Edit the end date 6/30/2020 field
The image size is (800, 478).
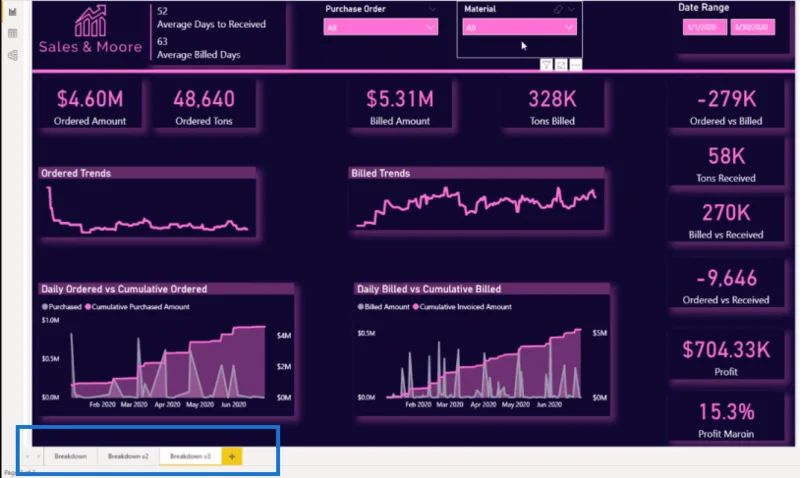tap(752, 27)
